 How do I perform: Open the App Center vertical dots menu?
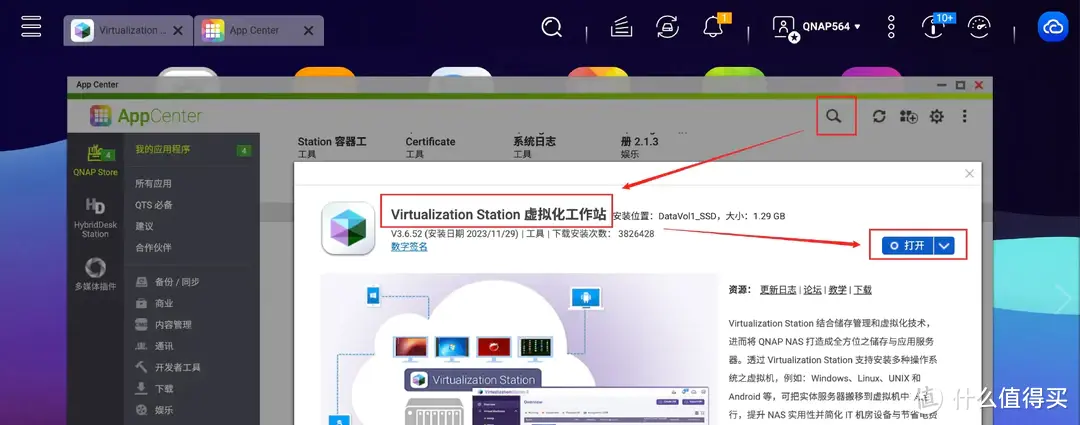pos(964,116)
